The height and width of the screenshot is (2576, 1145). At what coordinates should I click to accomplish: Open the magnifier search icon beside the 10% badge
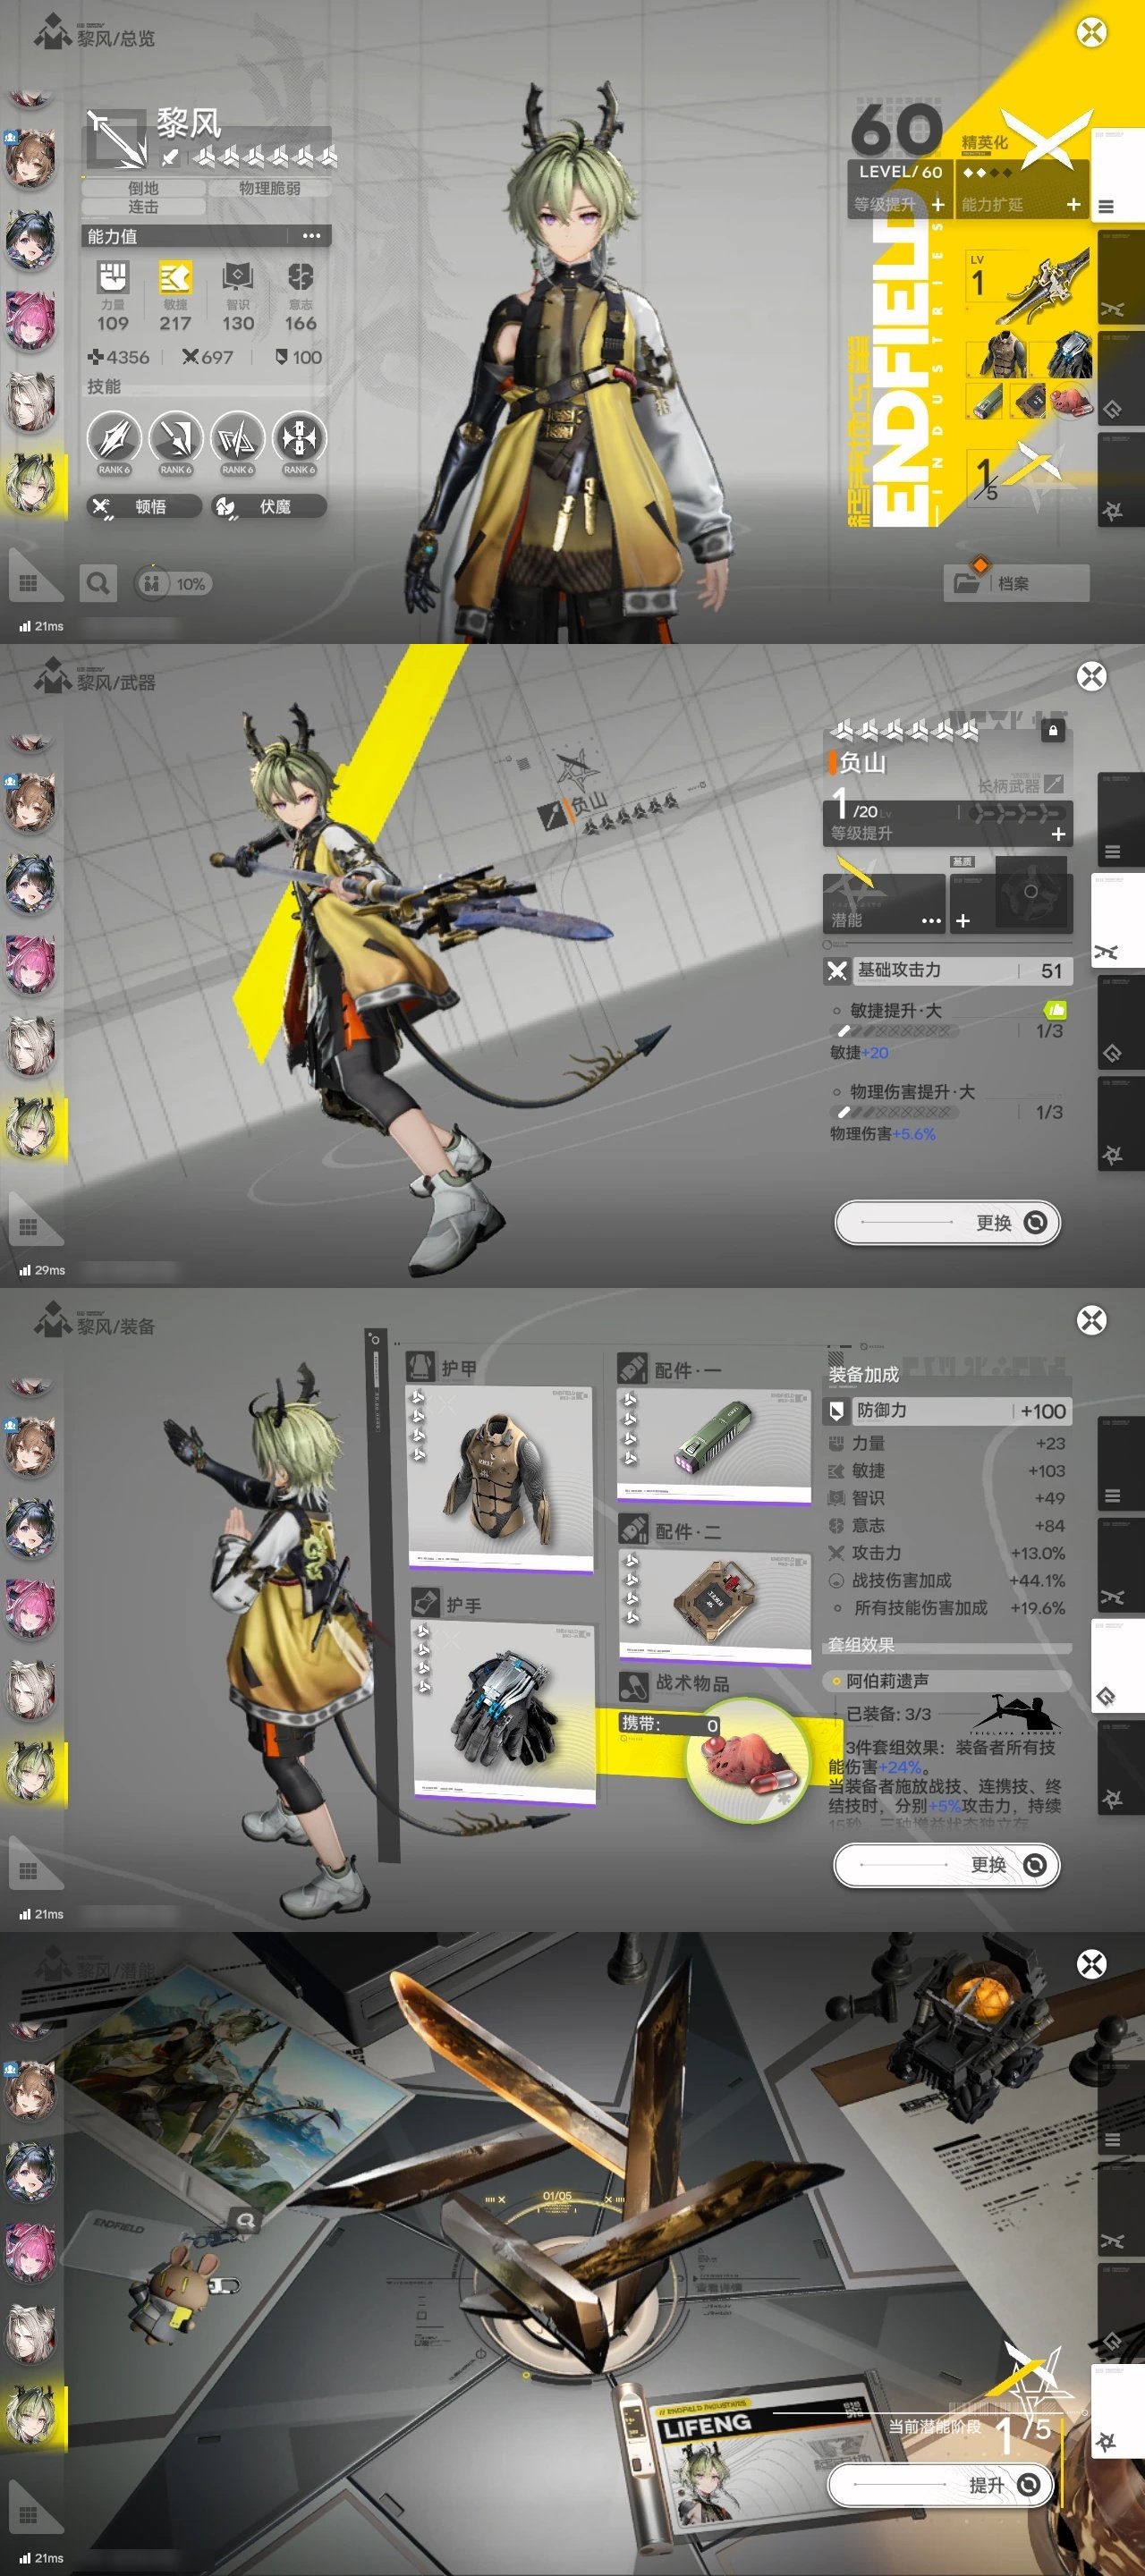(x=98, y=583)
